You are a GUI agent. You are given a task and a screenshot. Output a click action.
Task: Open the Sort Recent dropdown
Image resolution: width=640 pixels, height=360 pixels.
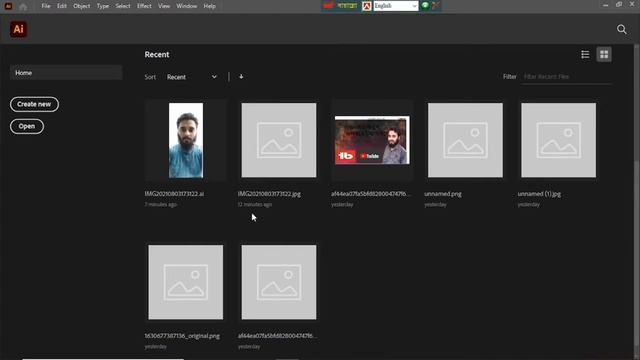coord(191,77)
